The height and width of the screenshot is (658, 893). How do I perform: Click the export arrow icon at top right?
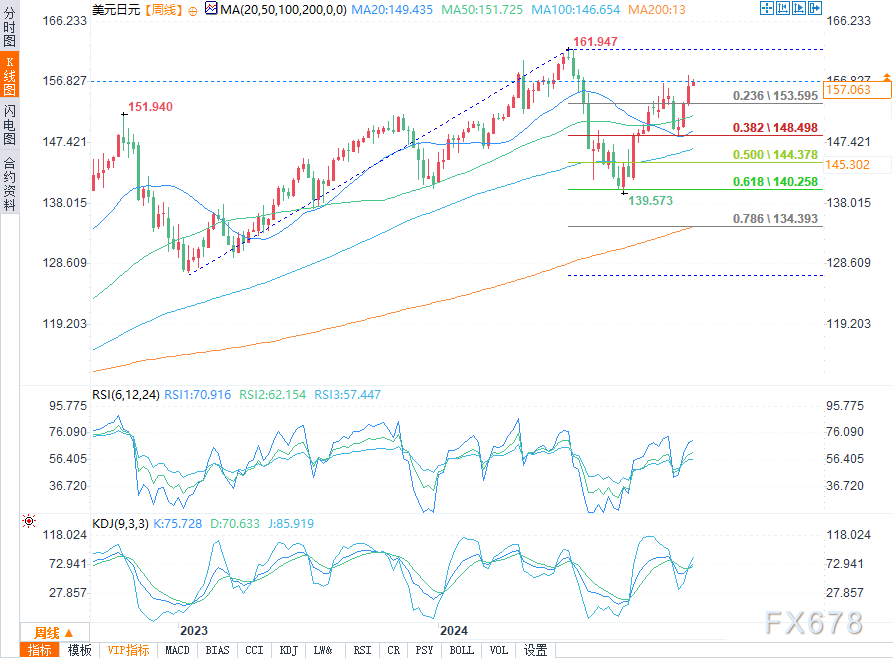point(814,8)
